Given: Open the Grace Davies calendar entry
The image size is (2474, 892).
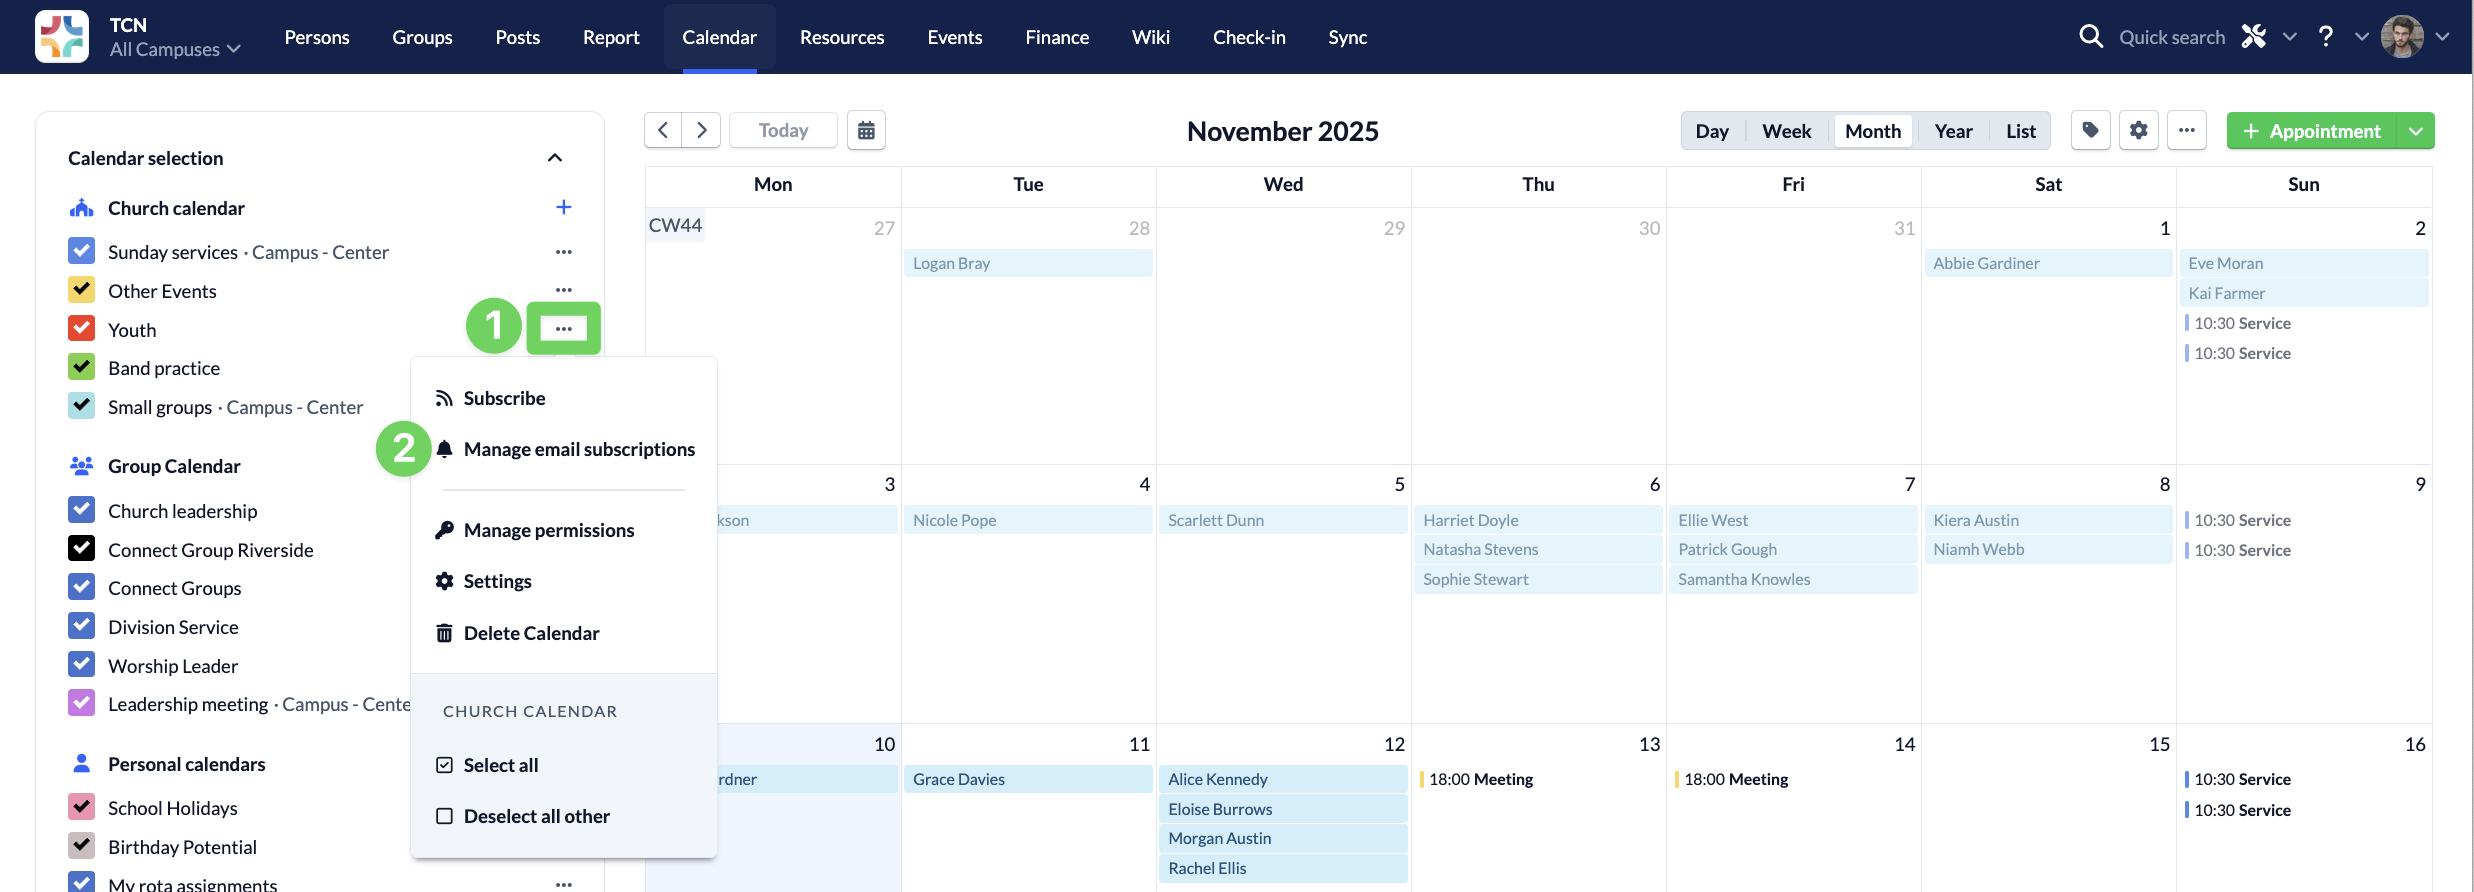Looking at the screenshot, I should click(1027, 779).
